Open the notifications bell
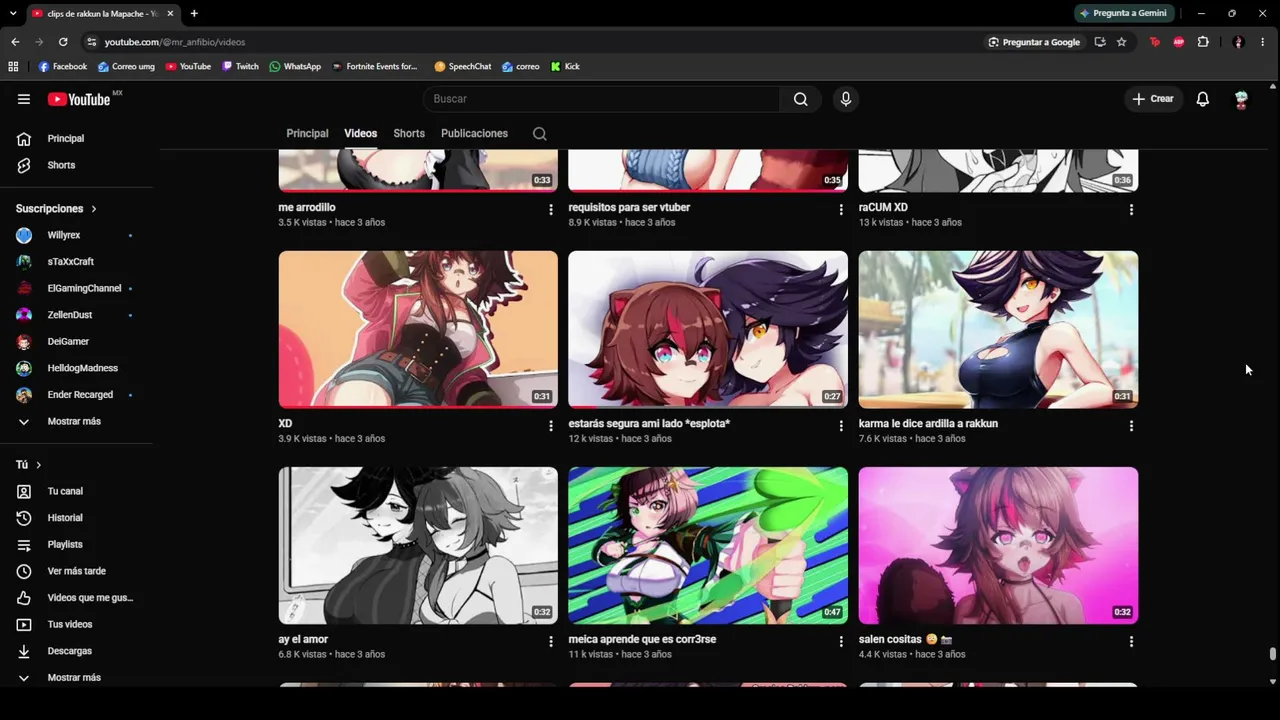The height and width of the screenshot is (720, 1280). pyautogui.click(x=1203, y=99)
